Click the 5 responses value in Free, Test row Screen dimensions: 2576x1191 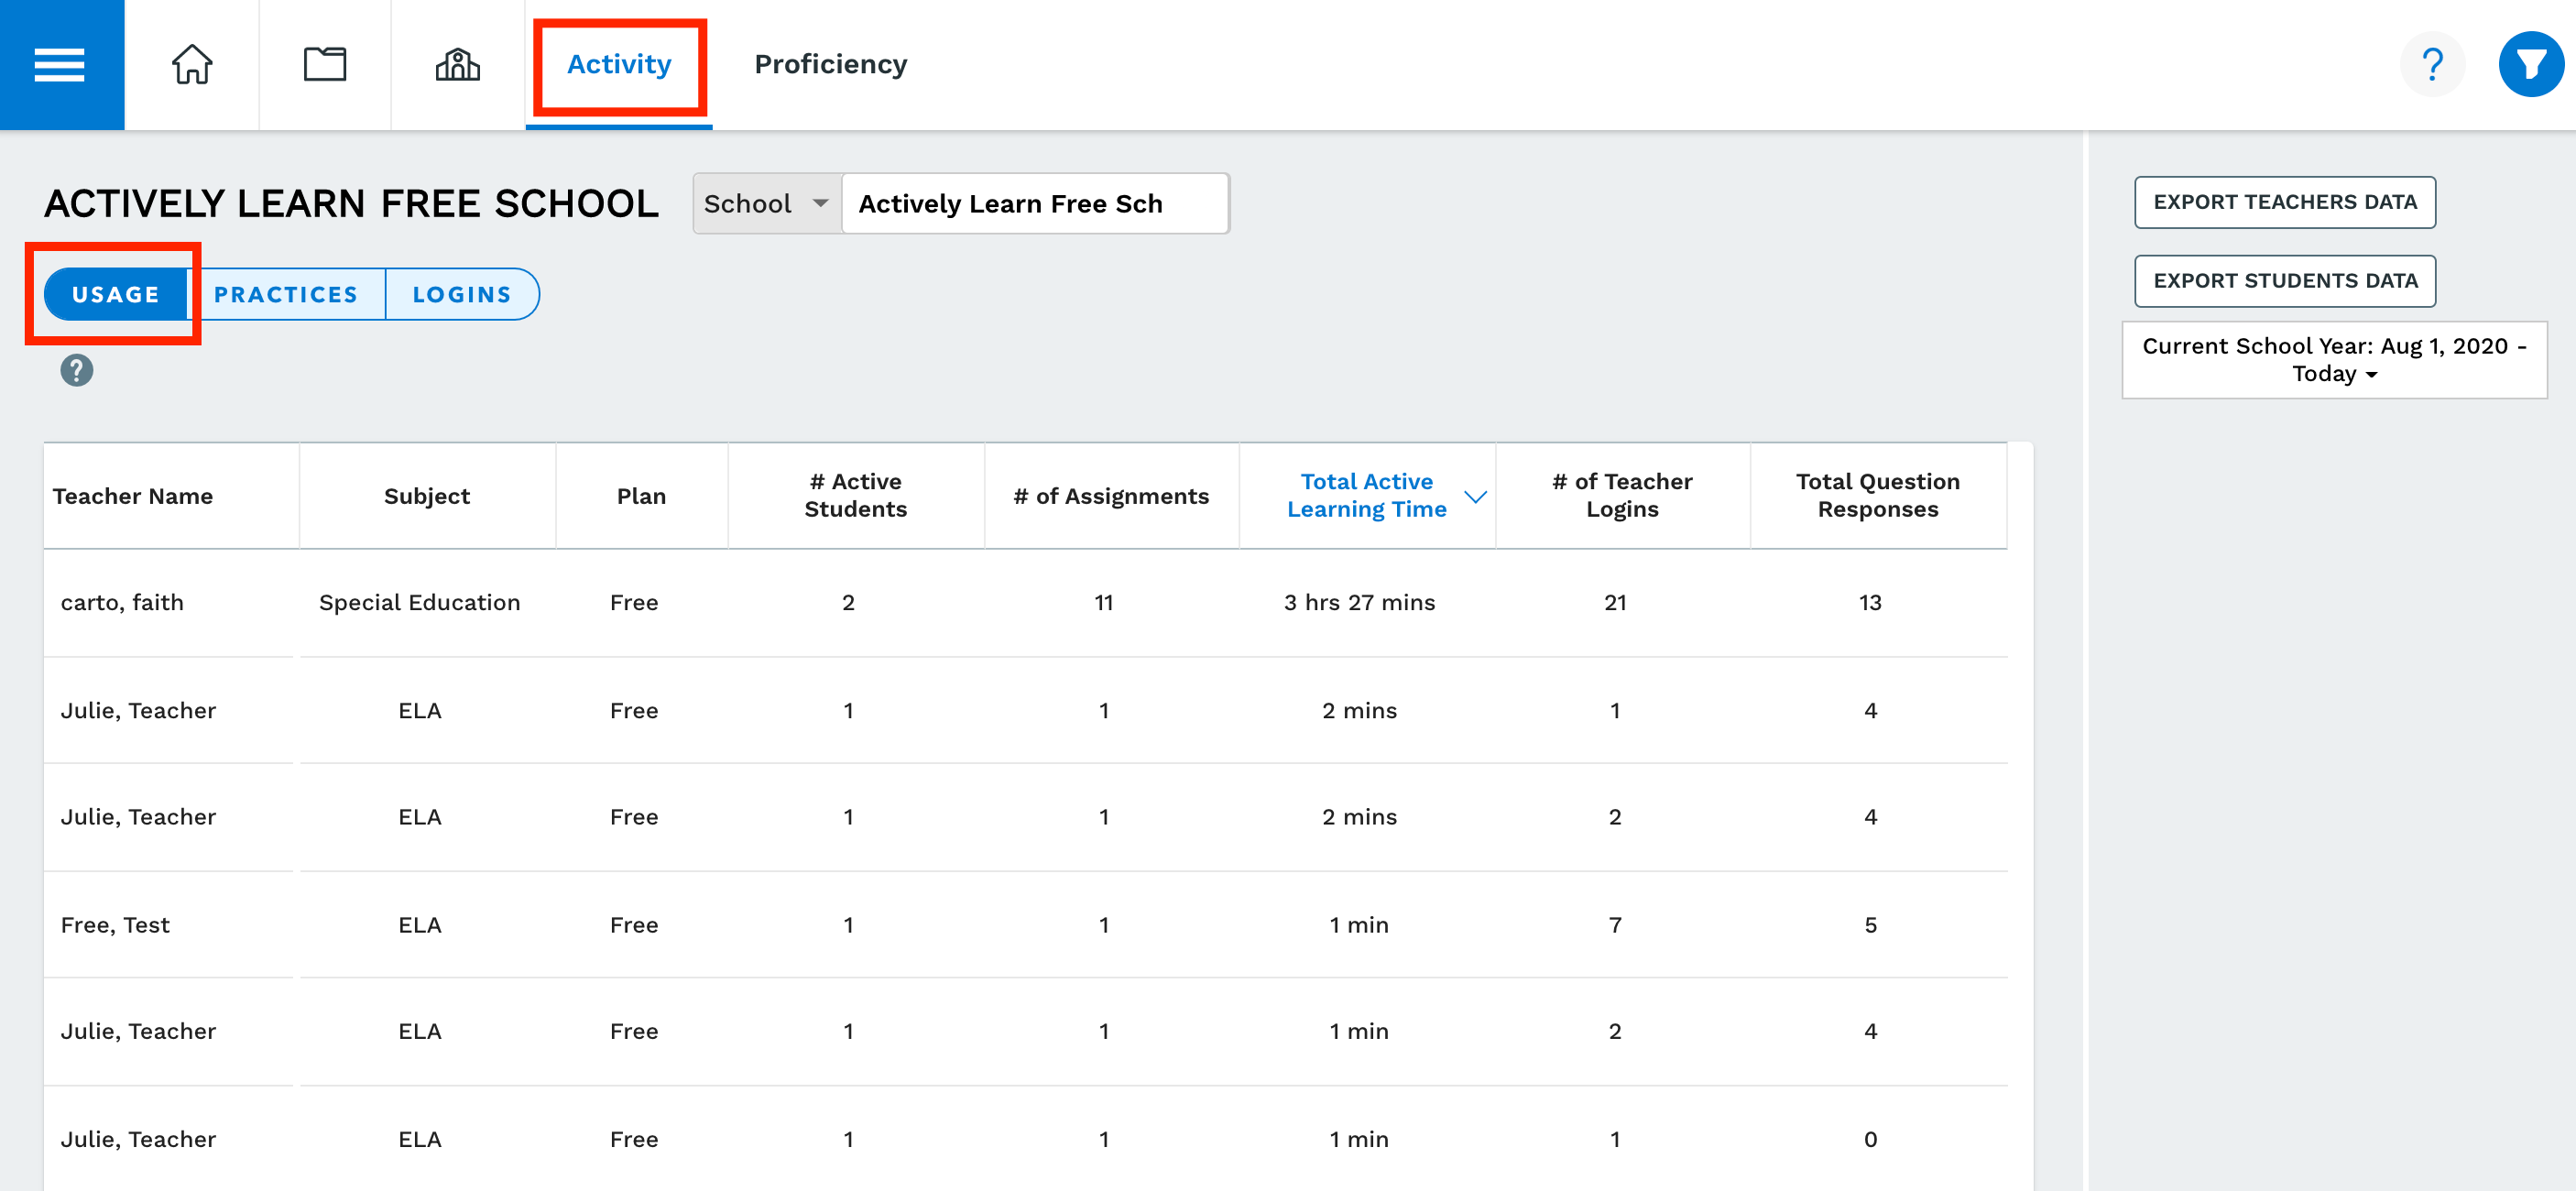pos(1870,925)
